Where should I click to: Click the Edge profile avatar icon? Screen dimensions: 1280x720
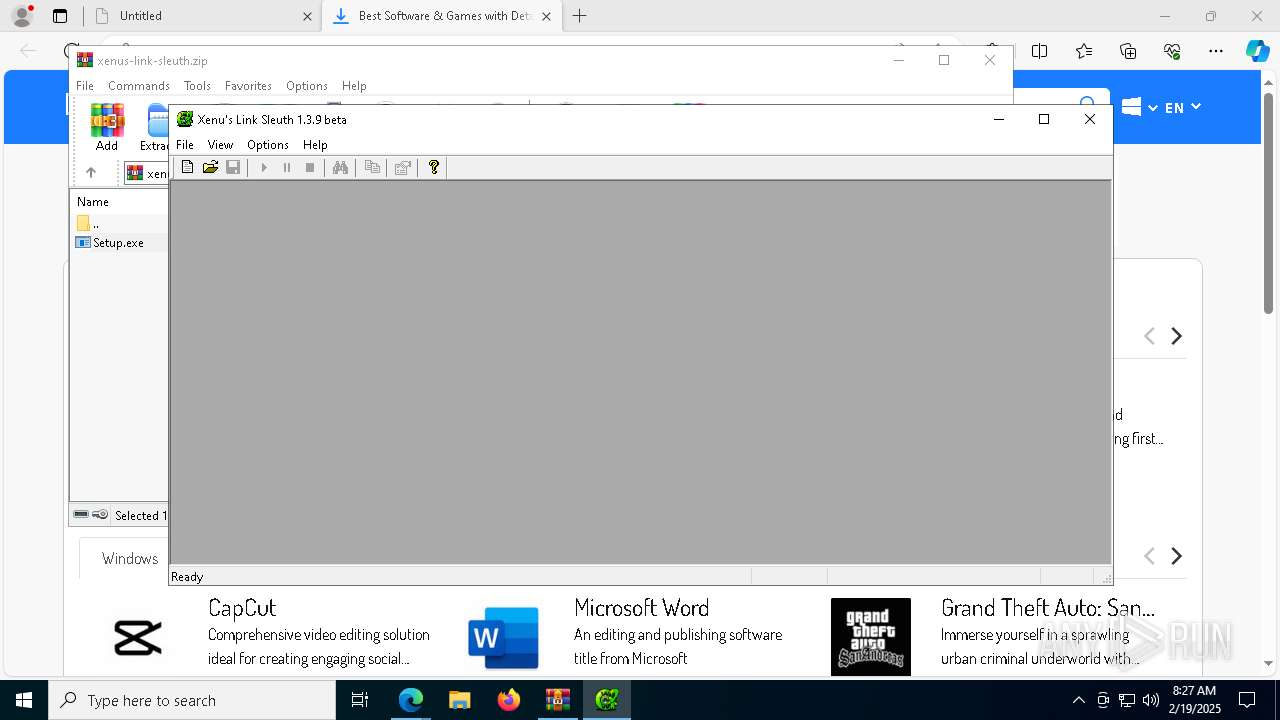pos(22,16)
